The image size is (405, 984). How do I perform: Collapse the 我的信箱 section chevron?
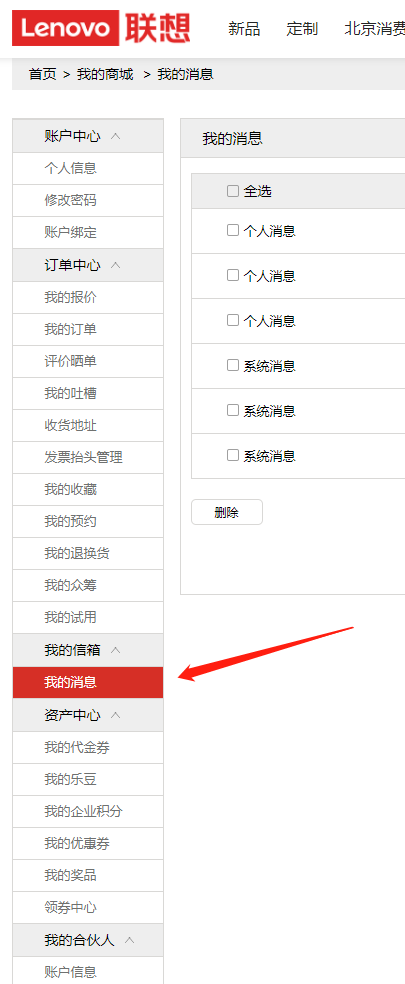point(116,650)
